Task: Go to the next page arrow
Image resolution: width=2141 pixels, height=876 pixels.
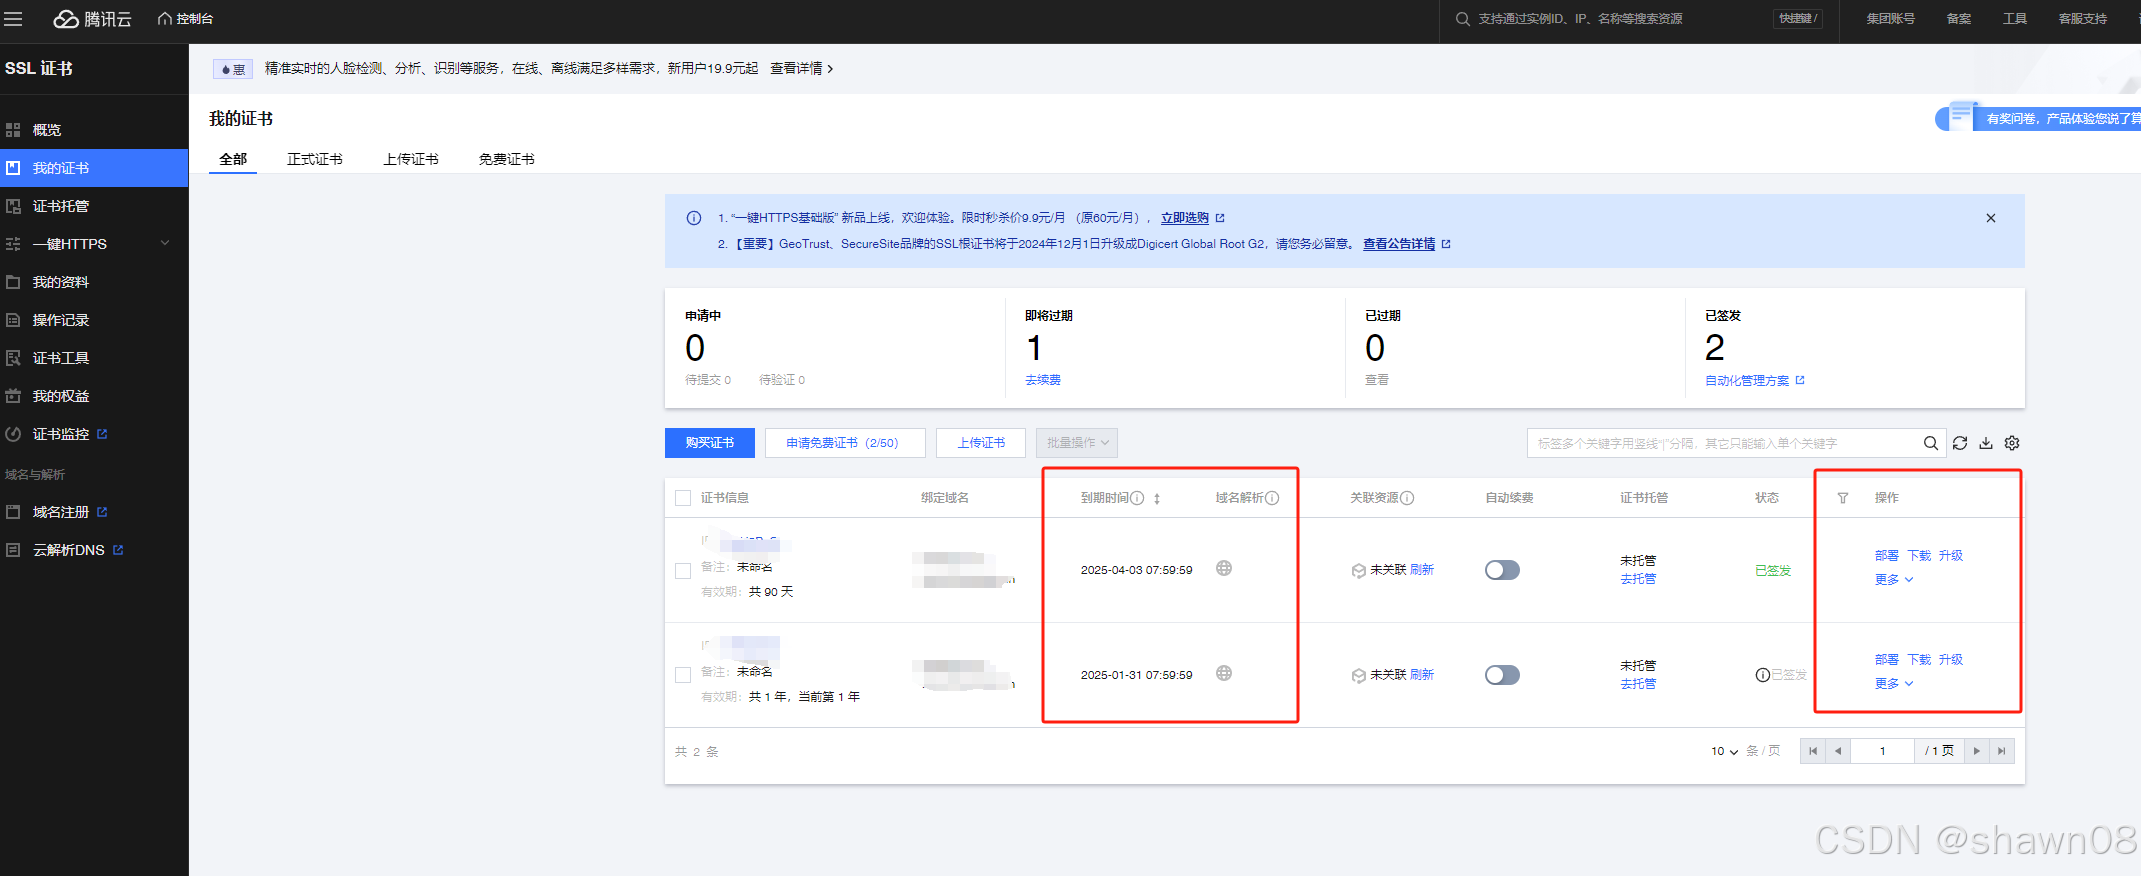Action: tap(1976, 751)
